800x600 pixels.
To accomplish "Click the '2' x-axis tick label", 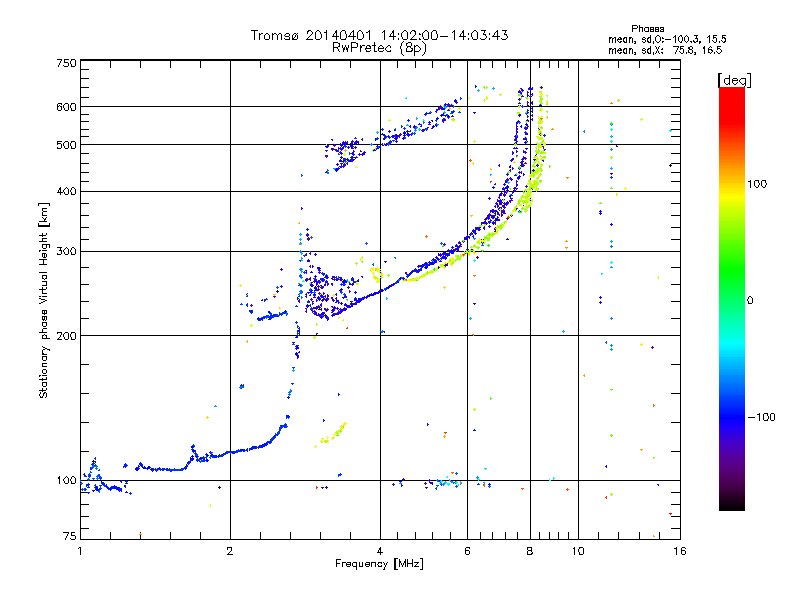I will pos(230,551).
